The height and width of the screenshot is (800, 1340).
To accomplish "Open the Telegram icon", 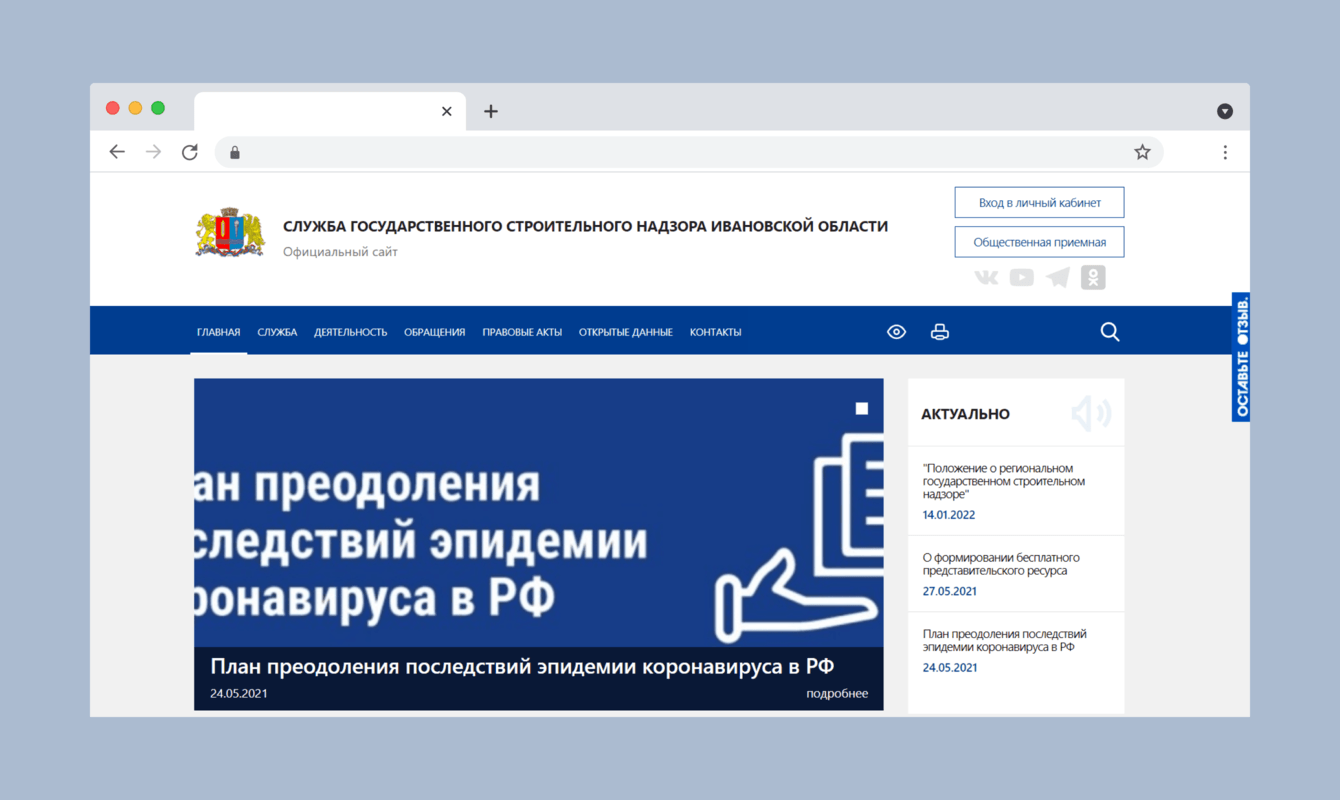I will click(x=1058, y=277).
